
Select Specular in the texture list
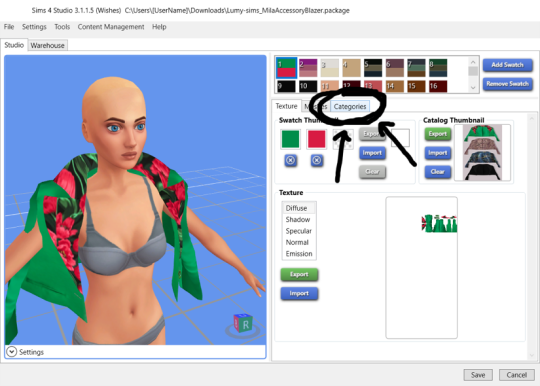[x=299, y=231]
